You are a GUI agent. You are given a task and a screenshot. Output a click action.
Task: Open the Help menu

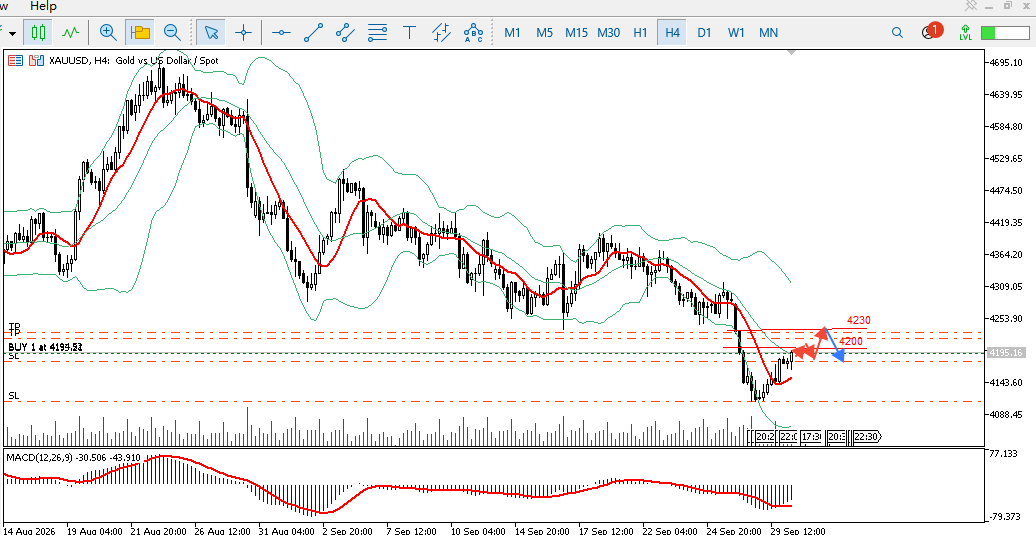44,6
